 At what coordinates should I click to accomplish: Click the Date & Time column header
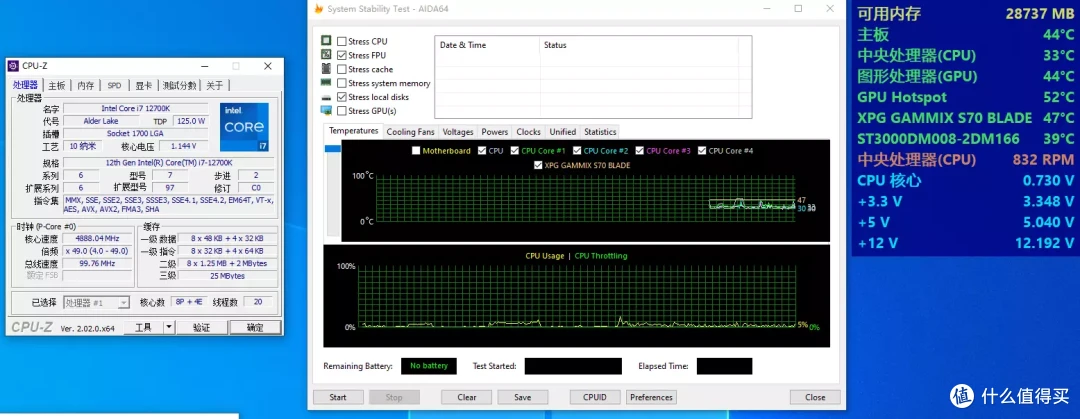tap(488, 45)
